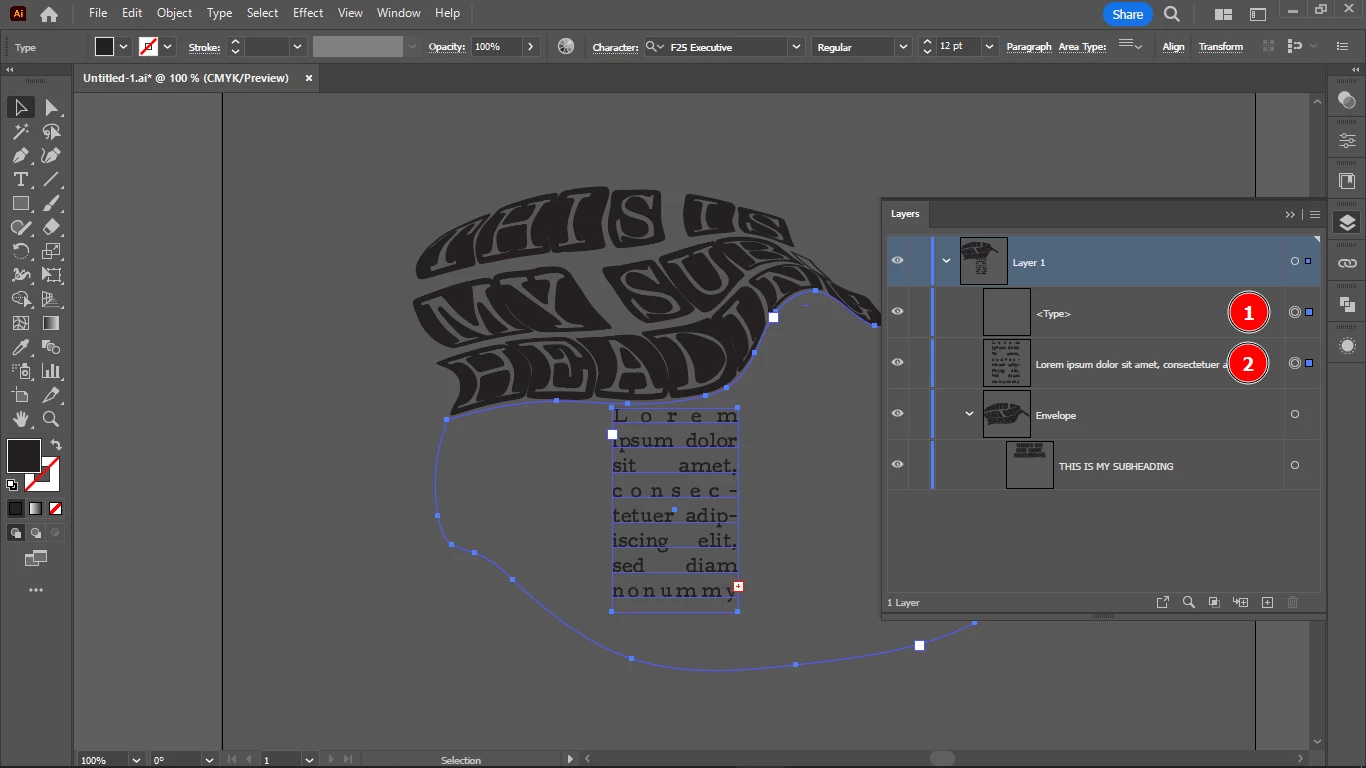
Task: Click the Create New Layer icon
Action: 1267,602
